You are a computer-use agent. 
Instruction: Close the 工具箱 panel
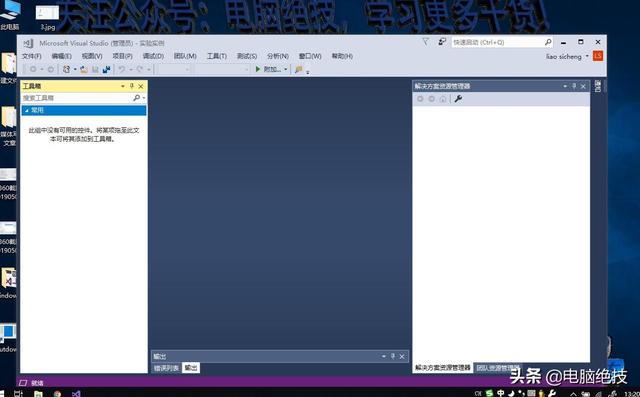pos(141,86)
